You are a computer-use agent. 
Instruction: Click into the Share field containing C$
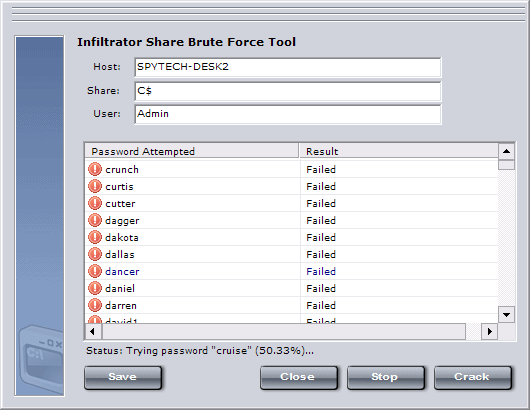288,91
